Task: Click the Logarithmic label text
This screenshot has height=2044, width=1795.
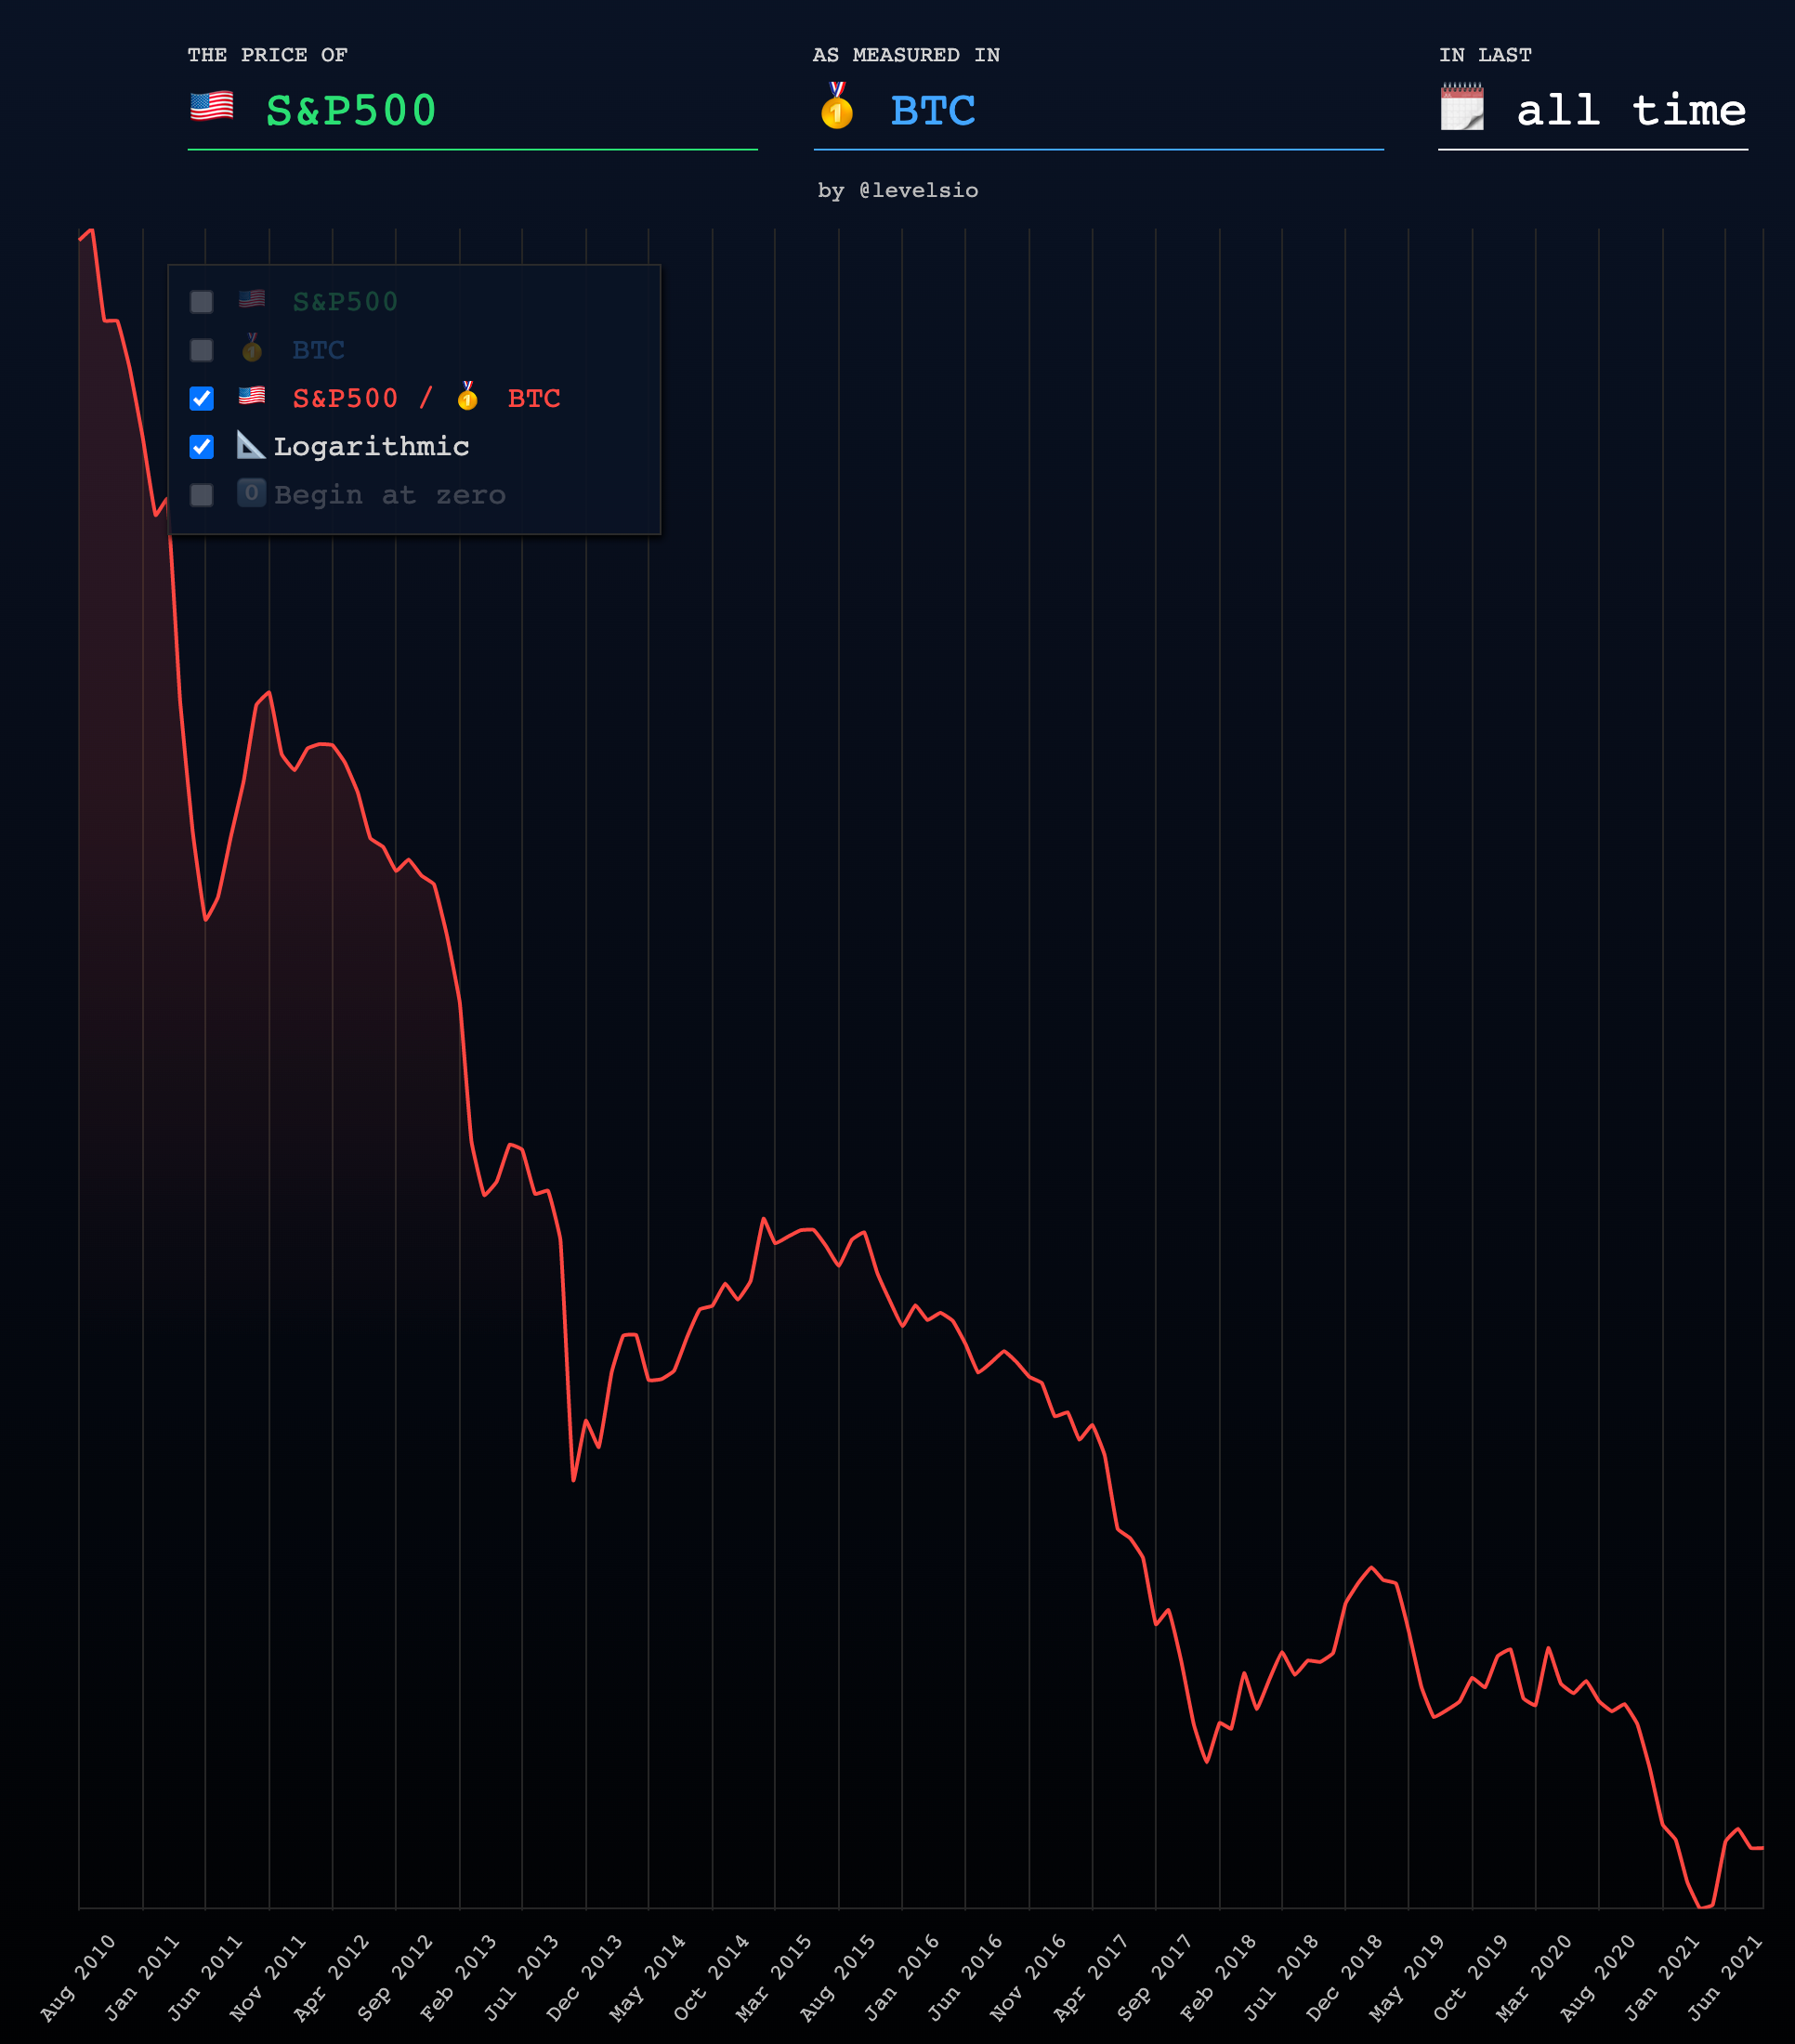Action: 371,447
